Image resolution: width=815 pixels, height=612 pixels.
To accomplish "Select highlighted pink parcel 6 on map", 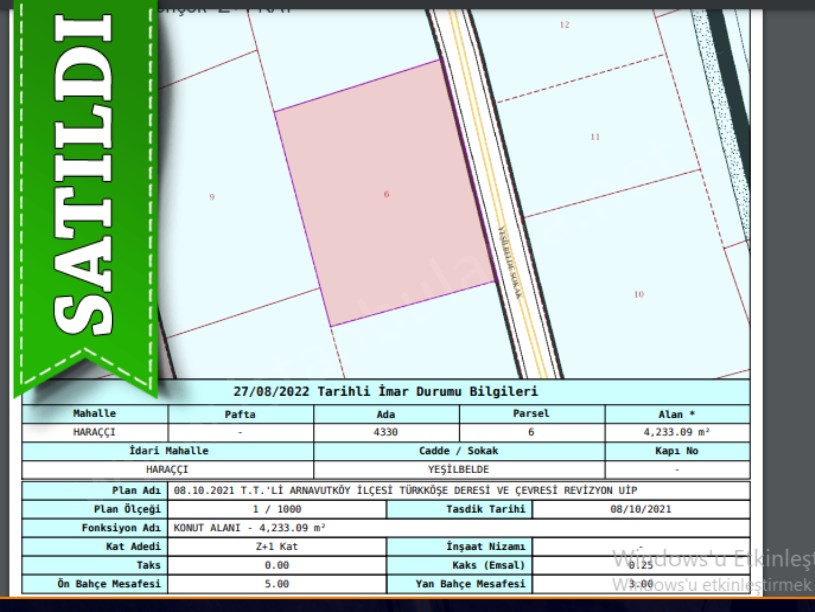I will (385, 194).
